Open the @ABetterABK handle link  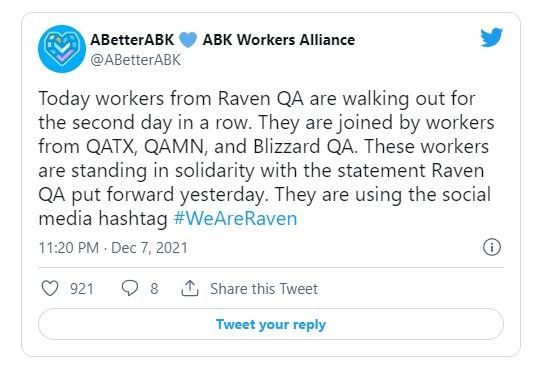click(x=135, y=60)
